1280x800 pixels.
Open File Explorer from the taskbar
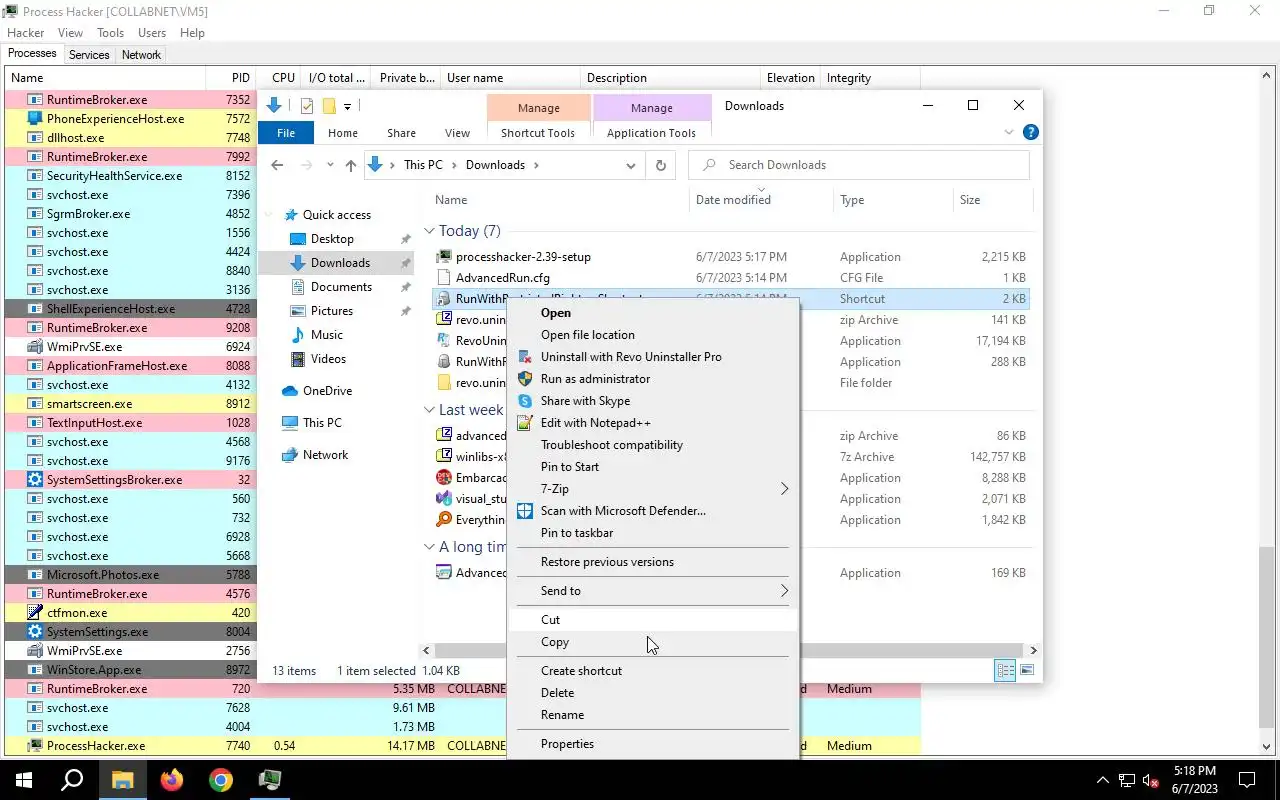point(122,780)
